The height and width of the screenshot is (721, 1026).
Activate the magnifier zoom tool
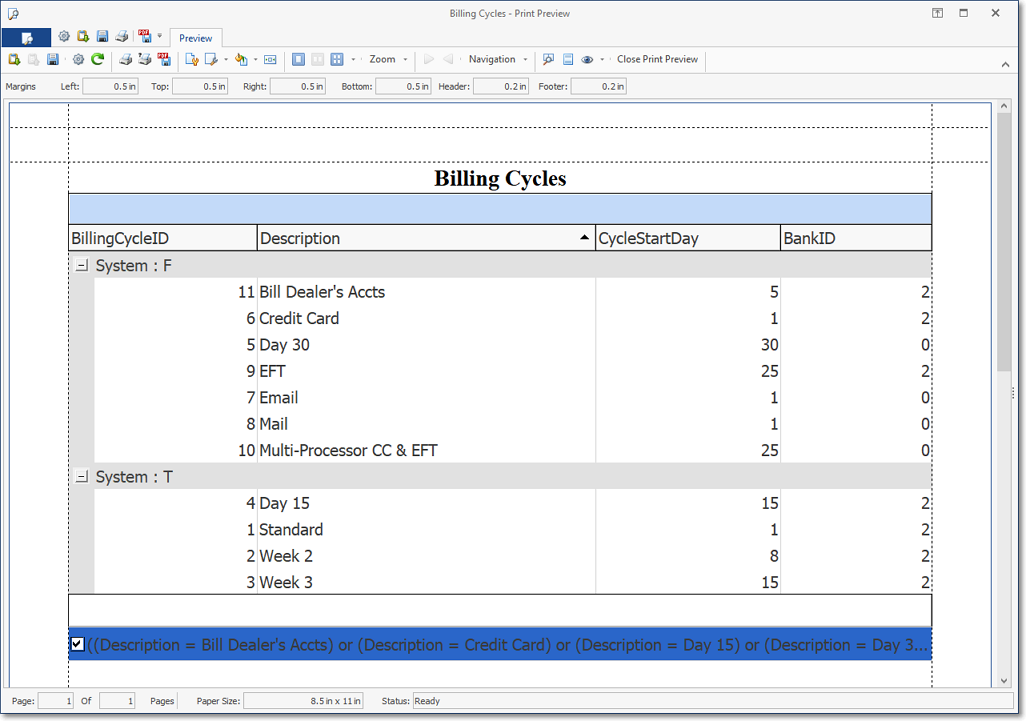pos(548,59)
